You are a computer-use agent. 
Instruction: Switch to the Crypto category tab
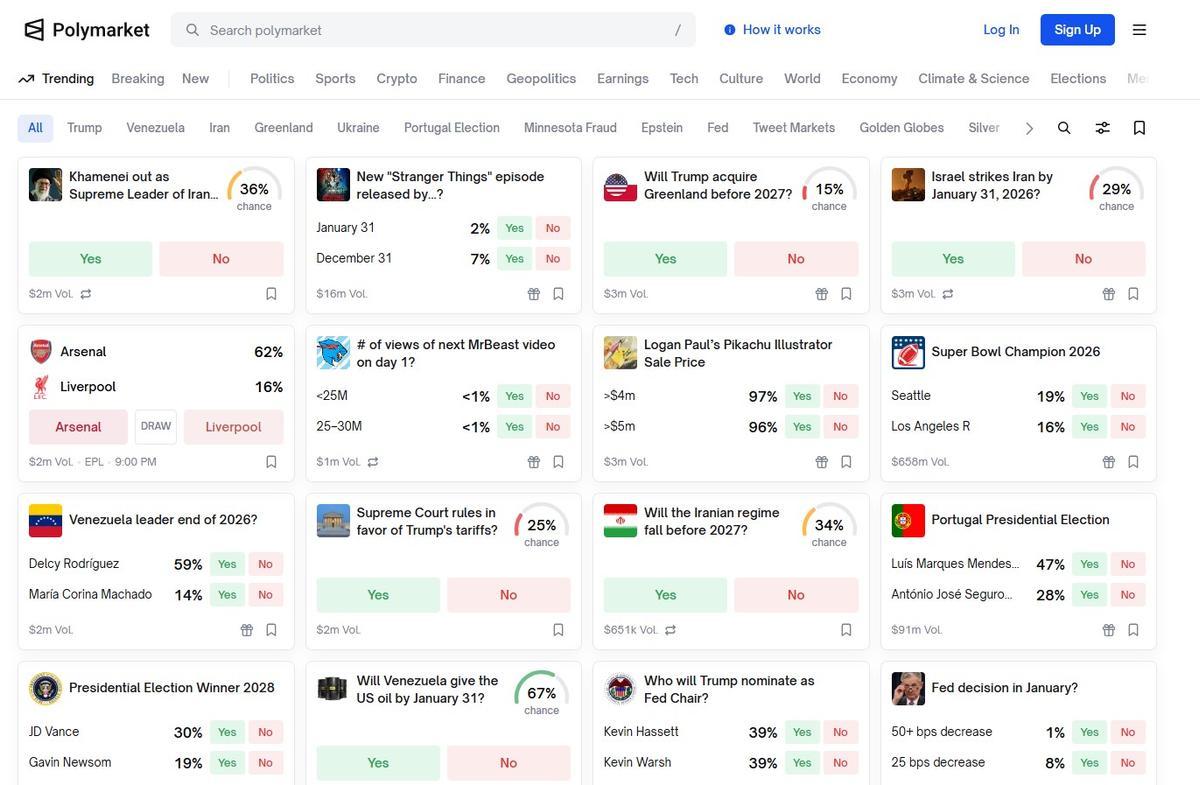(x=396, y=79)
